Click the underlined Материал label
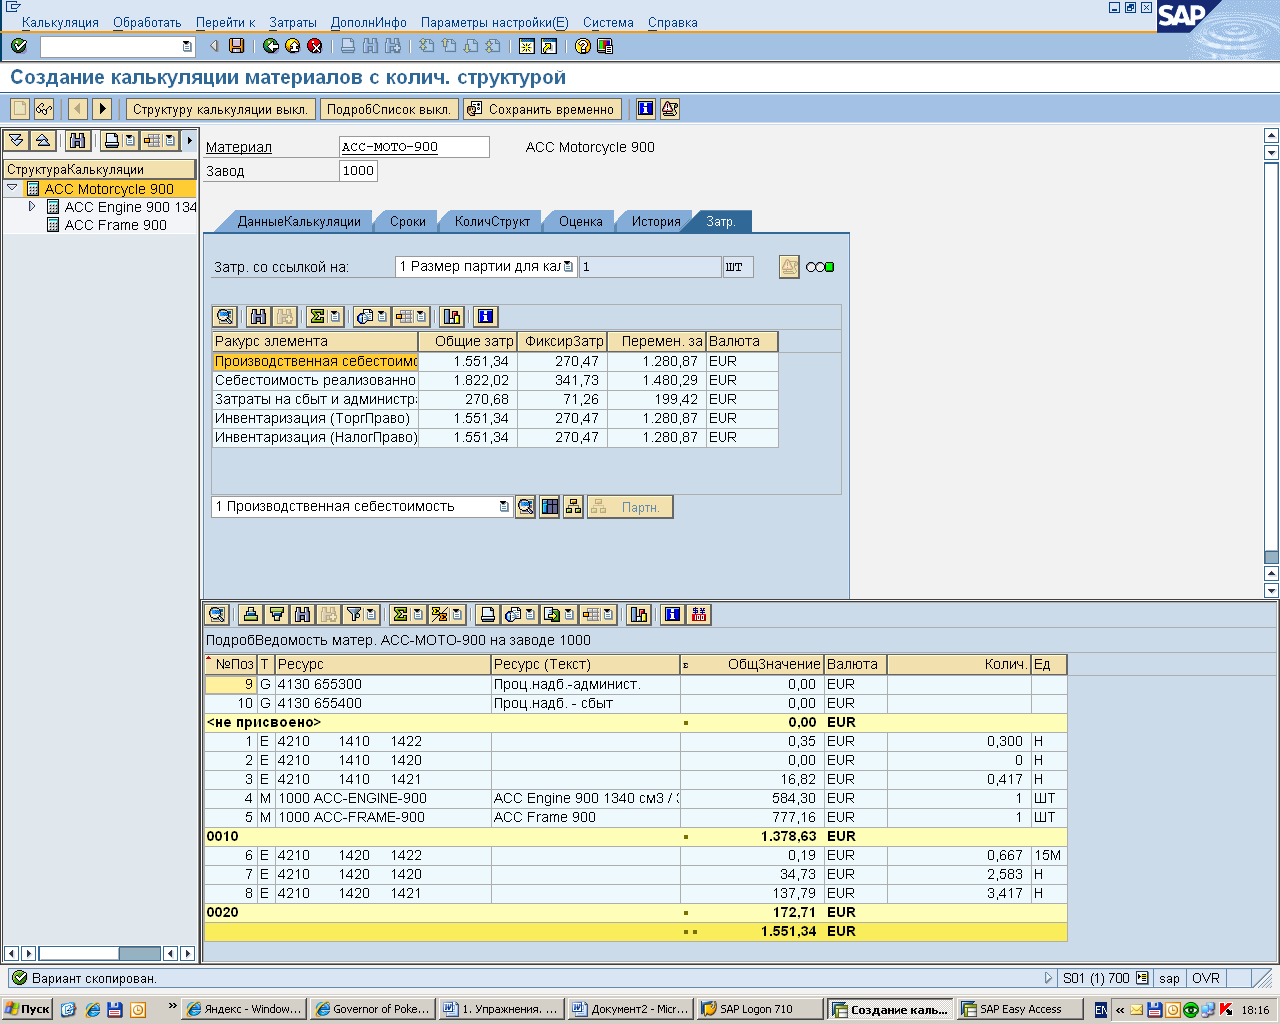The image size is (1280, 1024). (239, 147)
